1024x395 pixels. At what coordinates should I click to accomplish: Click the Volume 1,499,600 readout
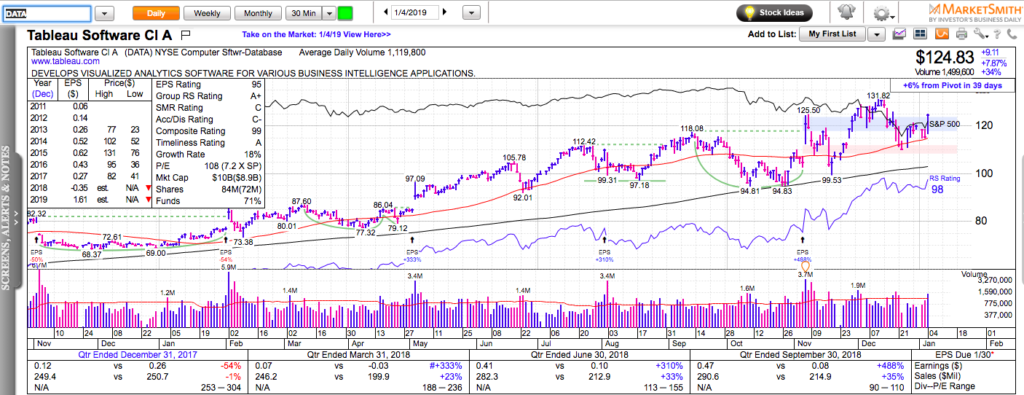[944, 72]
